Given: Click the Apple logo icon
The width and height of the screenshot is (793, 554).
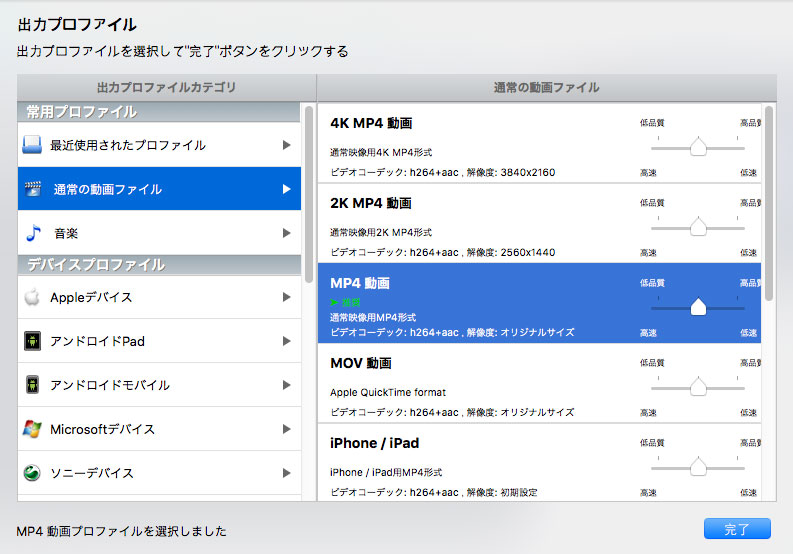Looking at the screenshot, I should (32, 297).
